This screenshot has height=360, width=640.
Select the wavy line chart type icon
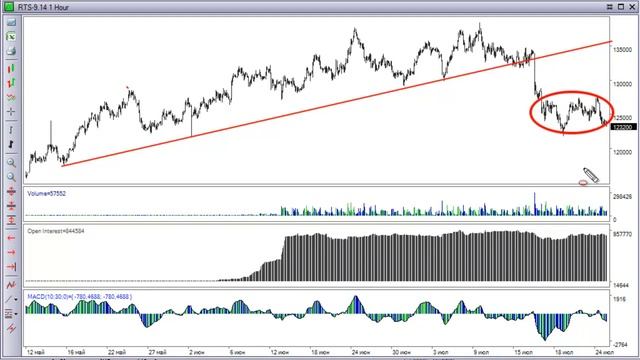tap(11, 98)
